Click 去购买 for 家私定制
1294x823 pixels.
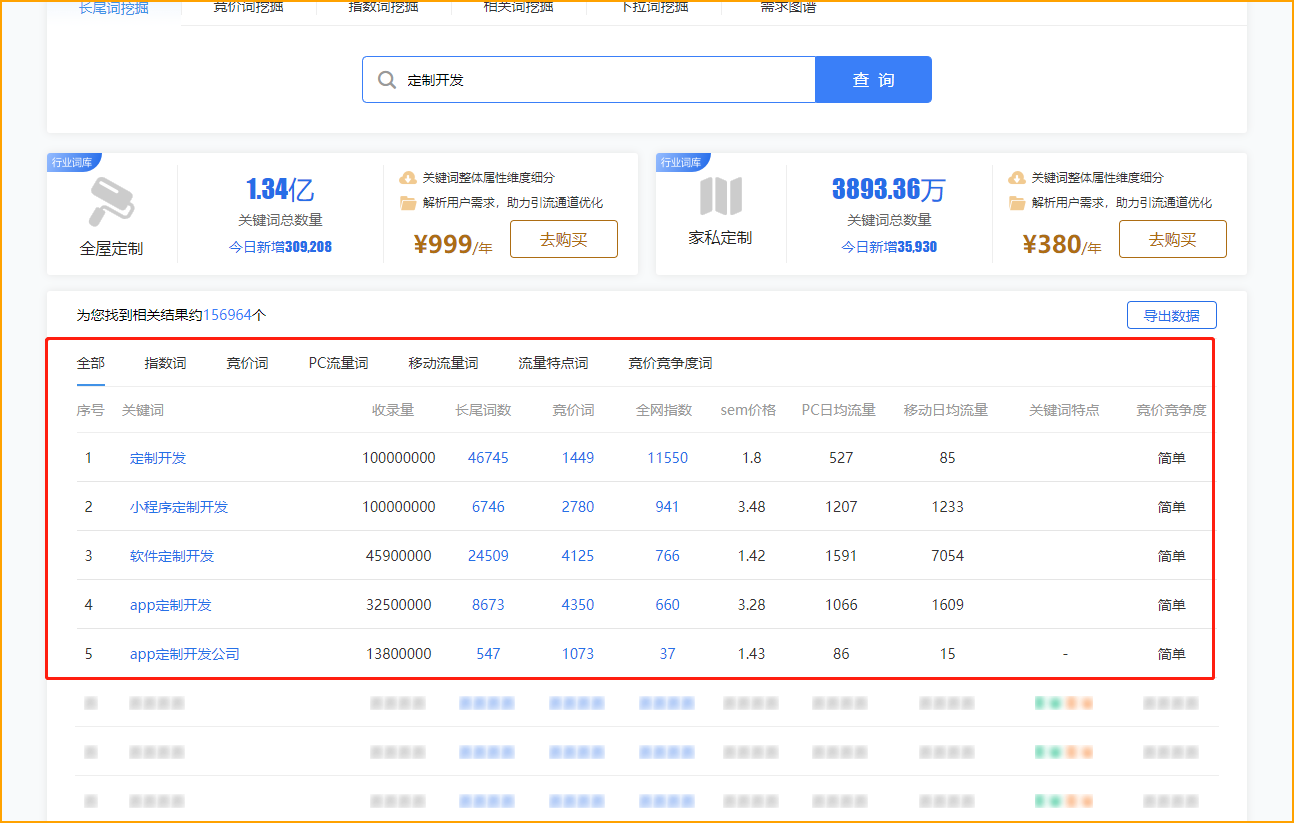[1172, 239]
